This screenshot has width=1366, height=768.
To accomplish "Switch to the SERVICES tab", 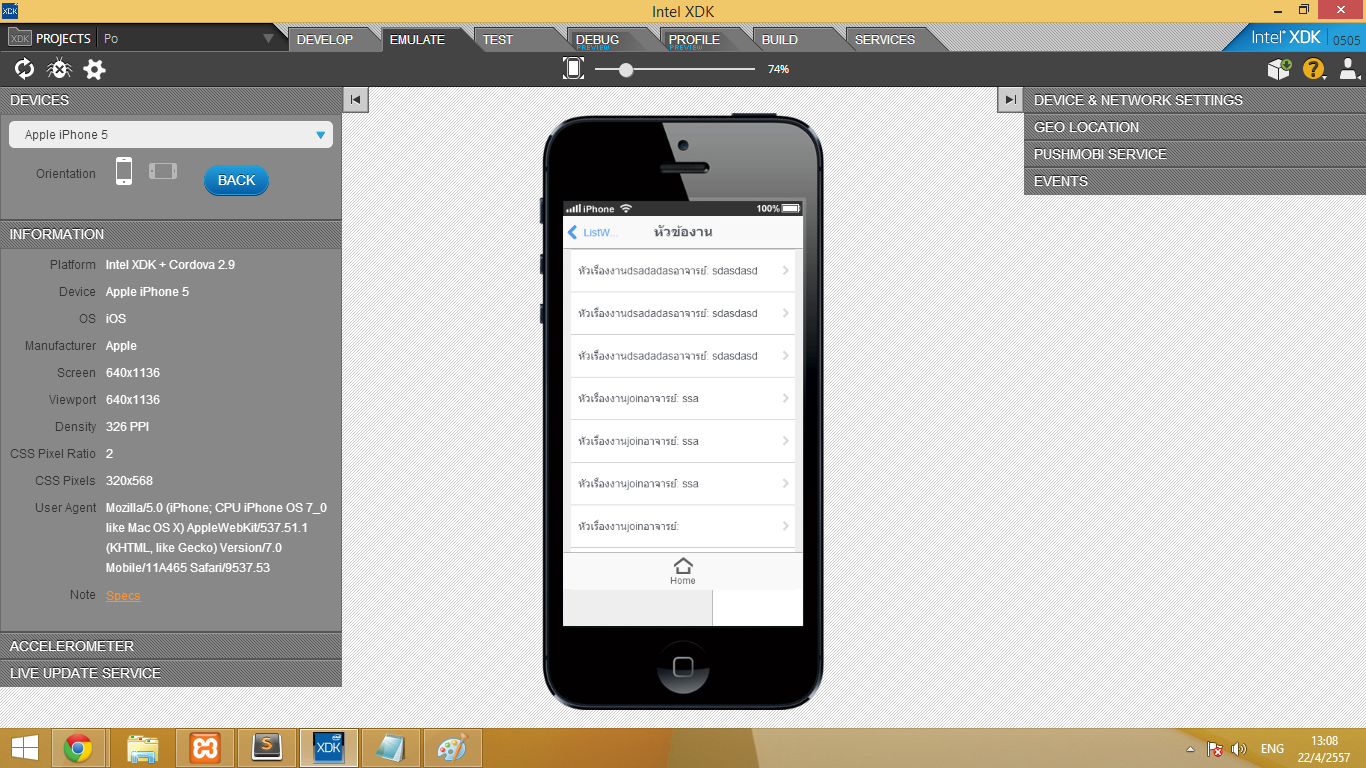I will pyautogui.click(x=885, y=40).
